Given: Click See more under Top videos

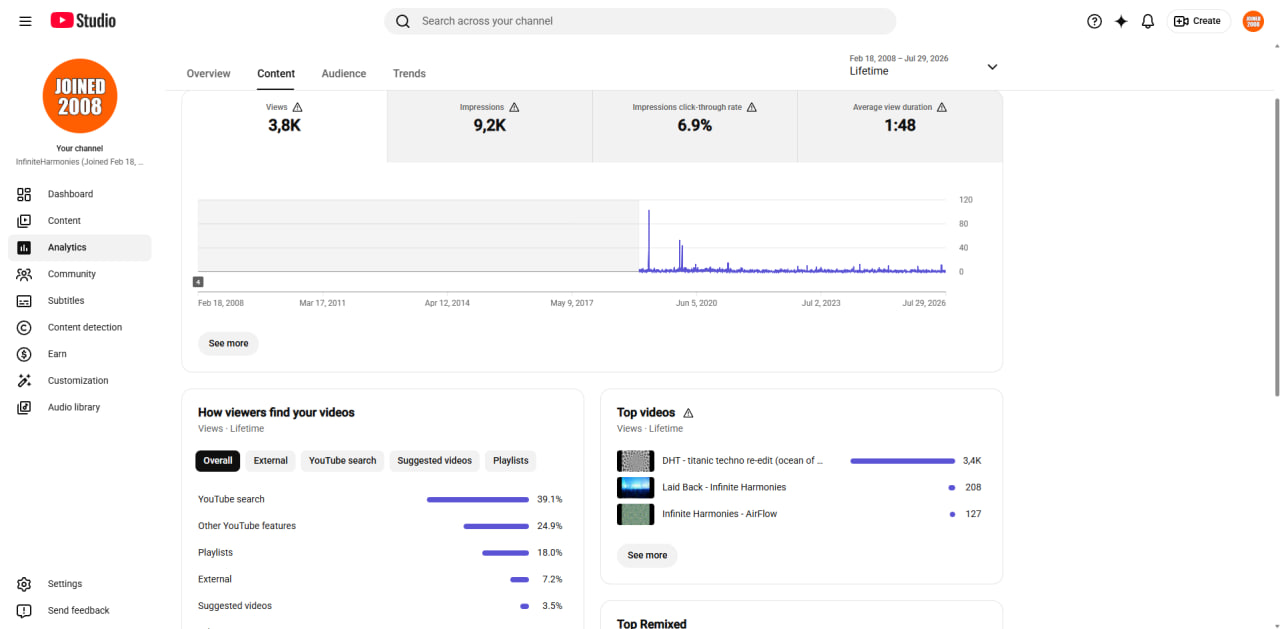Looking at the screenshot, I should tap(647, 556).
